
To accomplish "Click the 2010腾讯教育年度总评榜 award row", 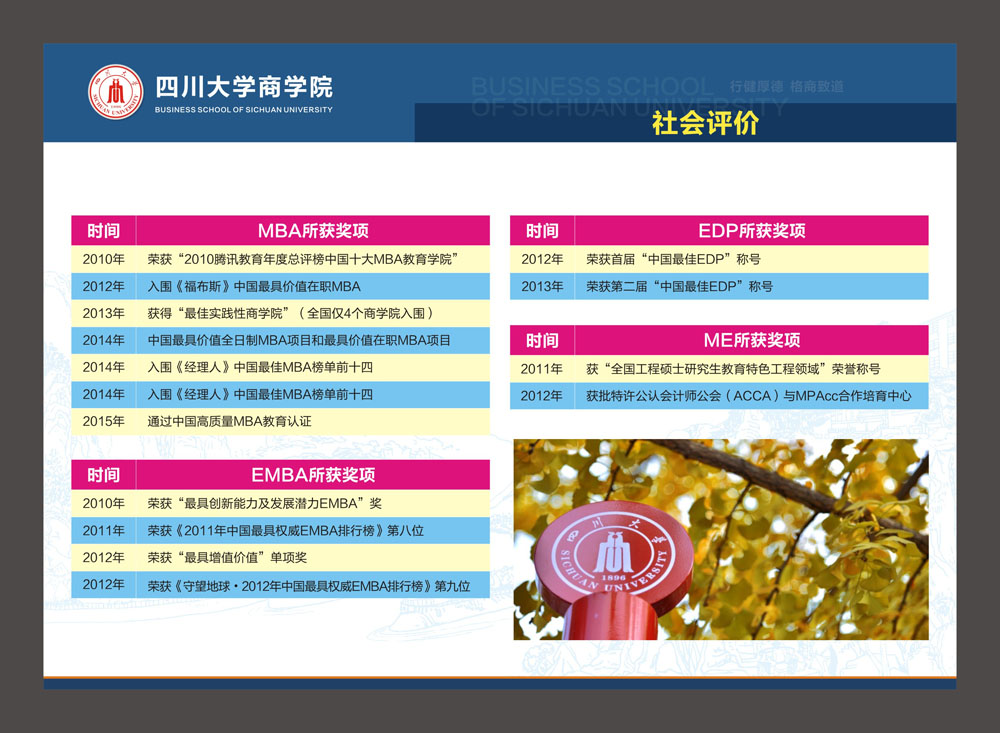I will 281,259.
